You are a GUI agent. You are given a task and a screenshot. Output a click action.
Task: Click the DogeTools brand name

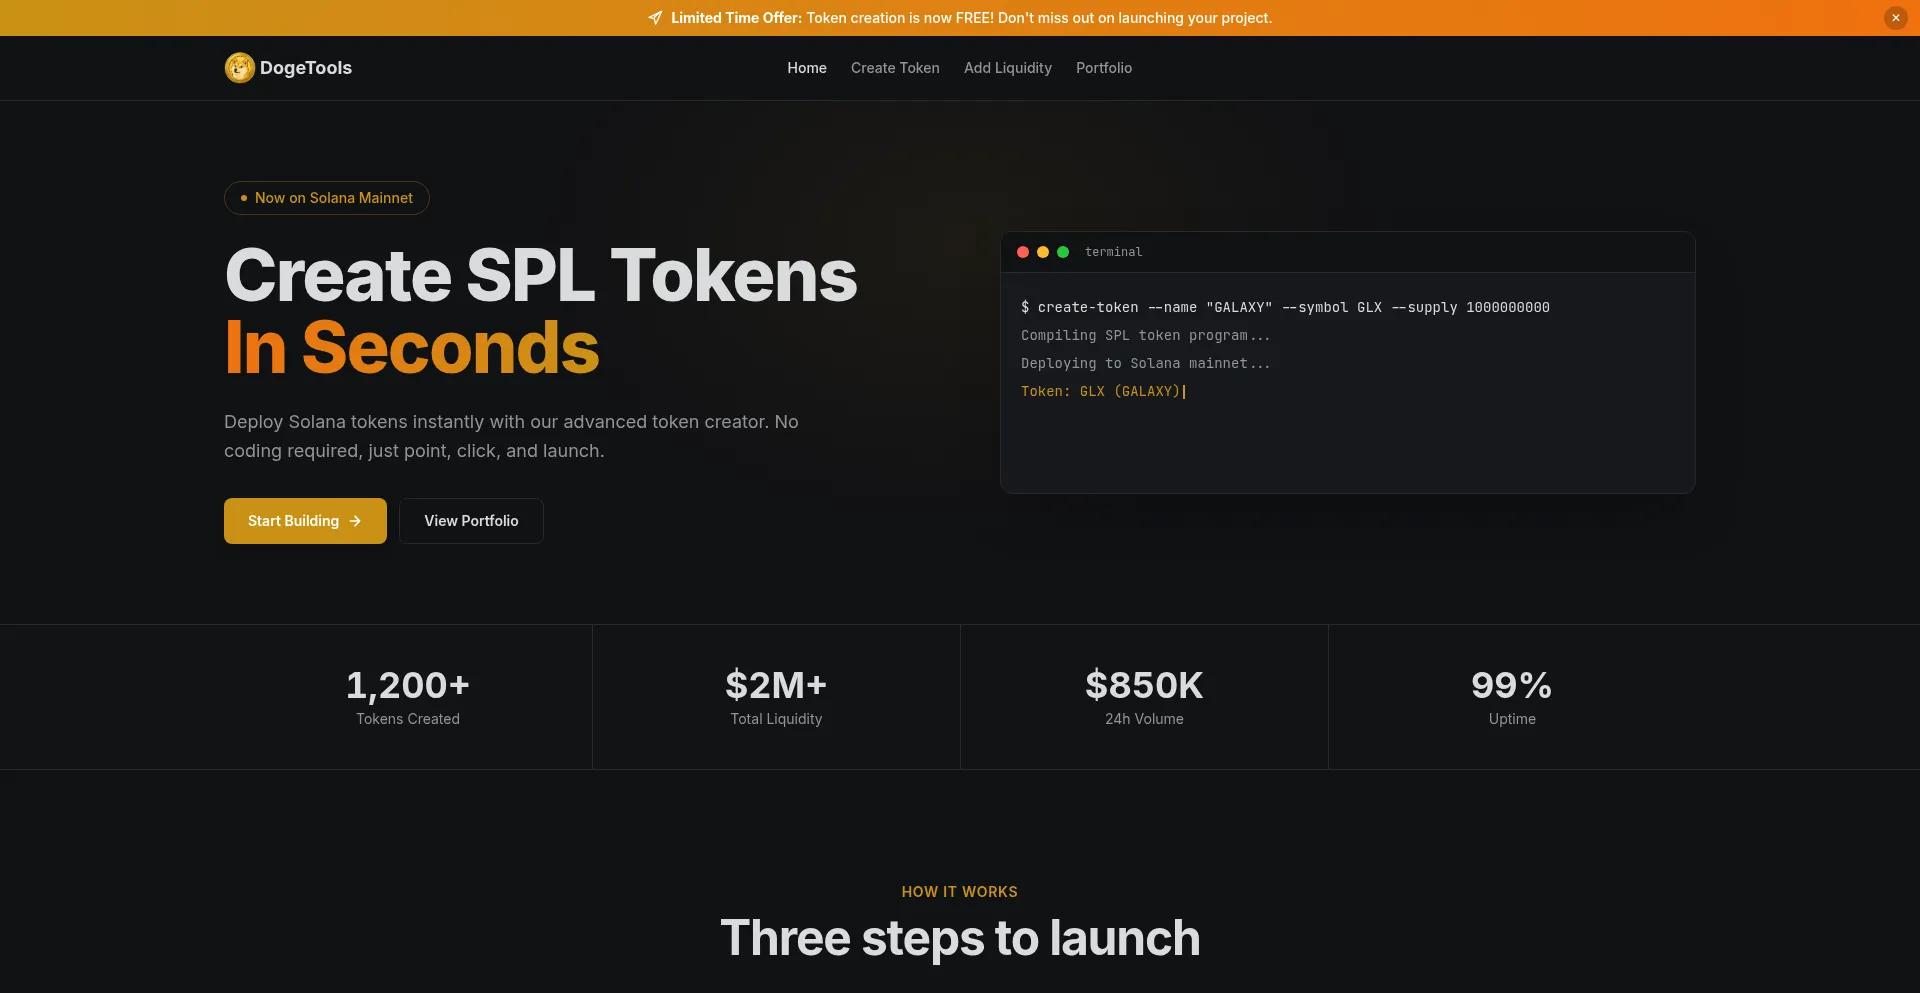pos(306,68)
